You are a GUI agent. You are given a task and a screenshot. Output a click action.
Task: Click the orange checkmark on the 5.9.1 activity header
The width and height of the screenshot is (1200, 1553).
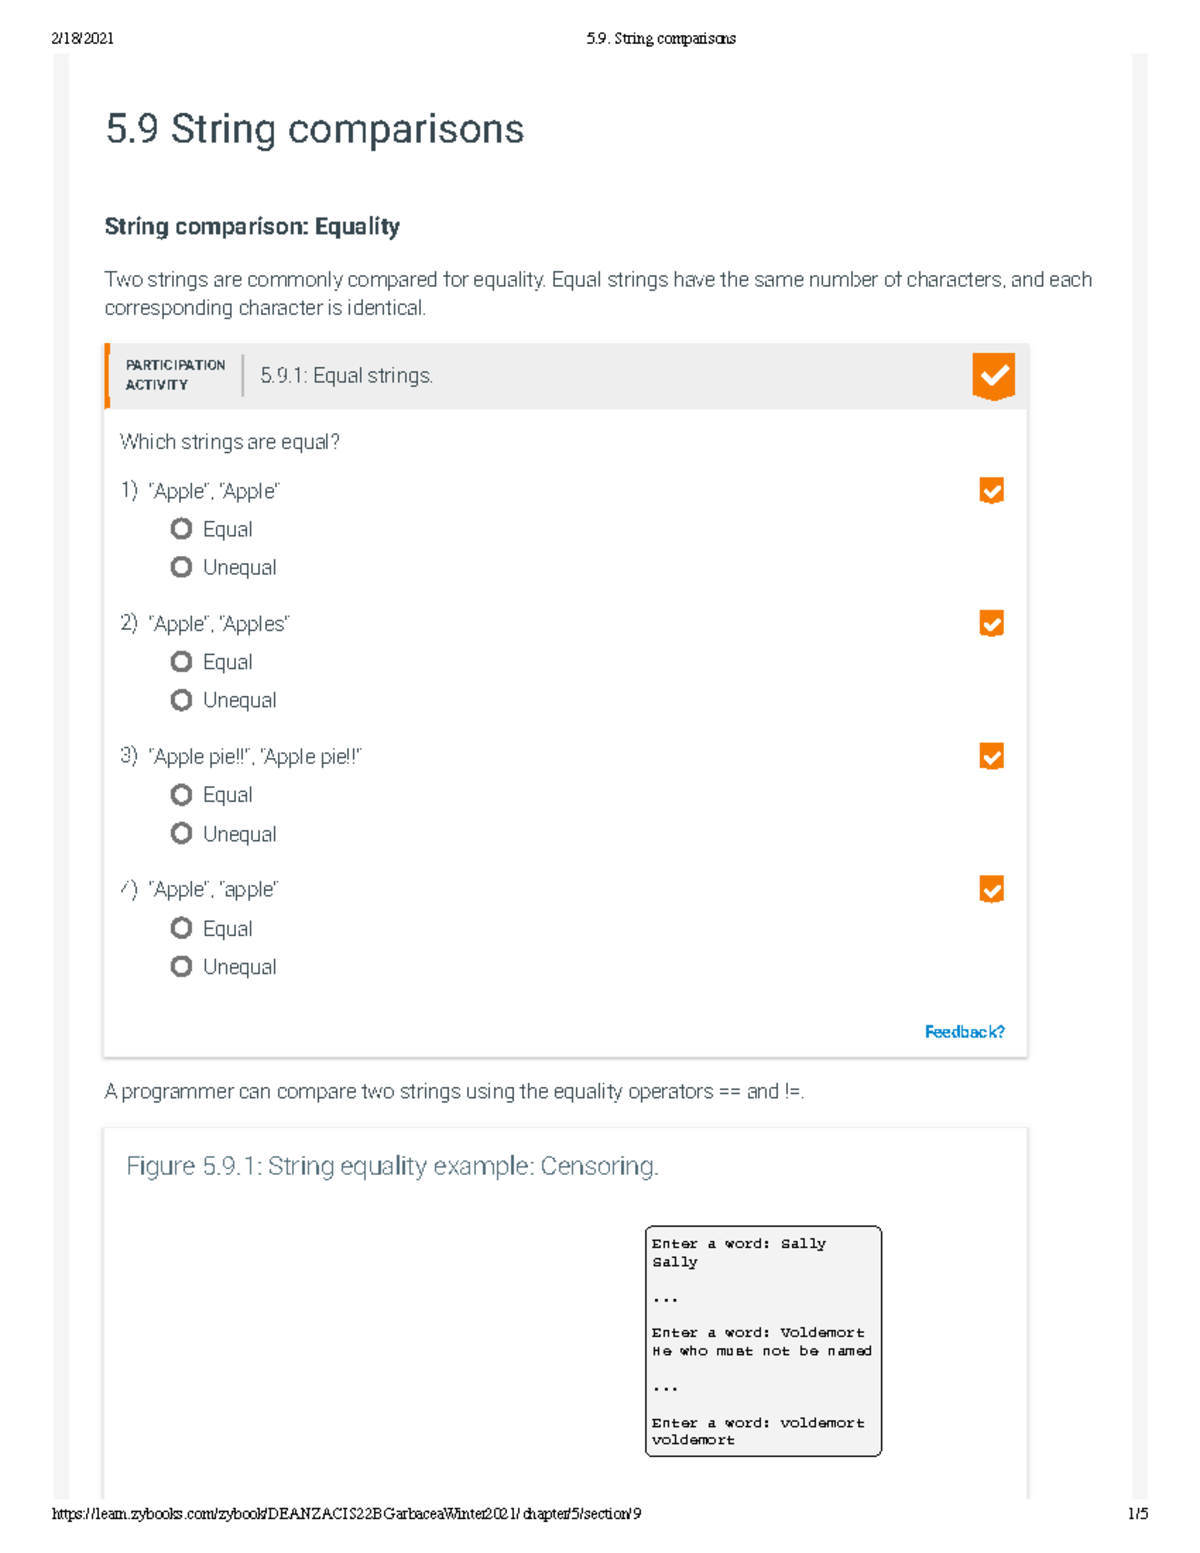(x=993, y=376)
